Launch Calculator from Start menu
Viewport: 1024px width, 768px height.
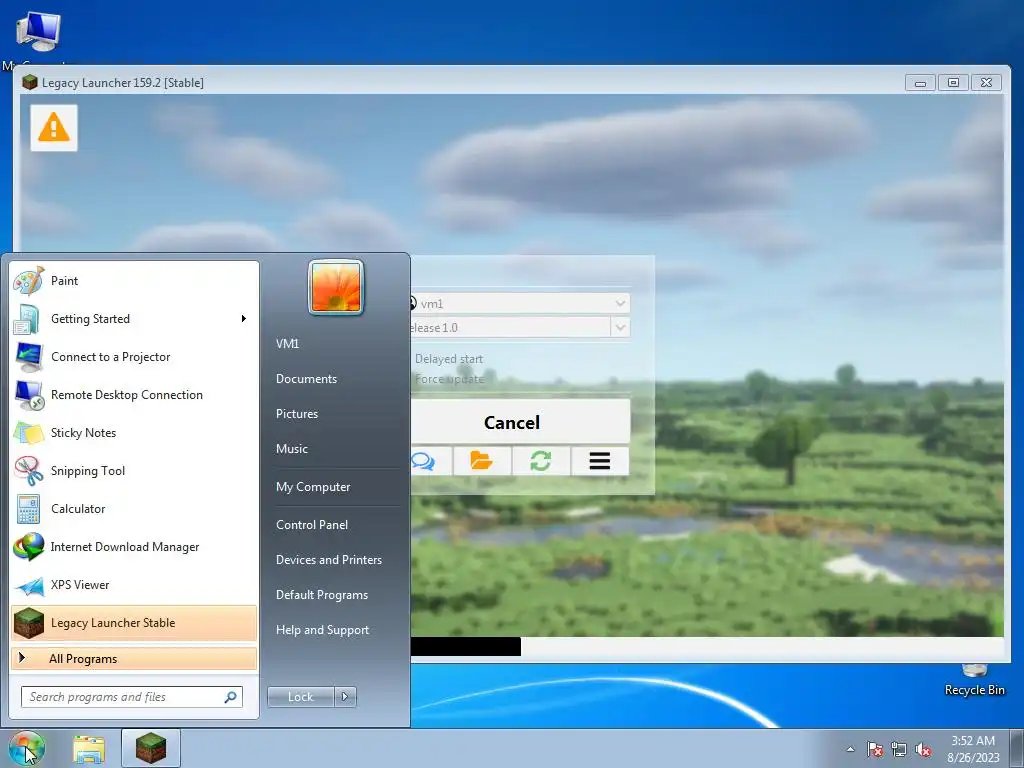click(x=134, y=509)
